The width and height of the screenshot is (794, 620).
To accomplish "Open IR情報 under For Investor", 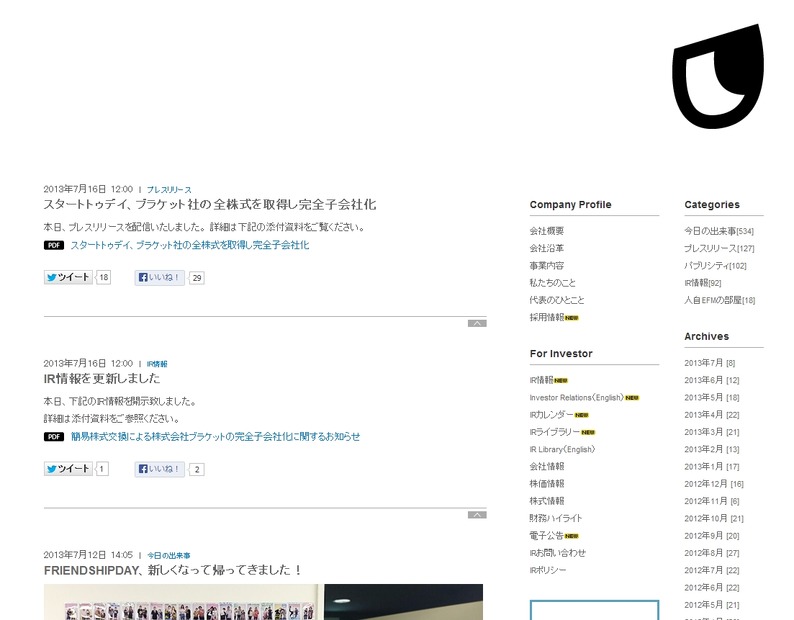I will (x=542, y=380).
